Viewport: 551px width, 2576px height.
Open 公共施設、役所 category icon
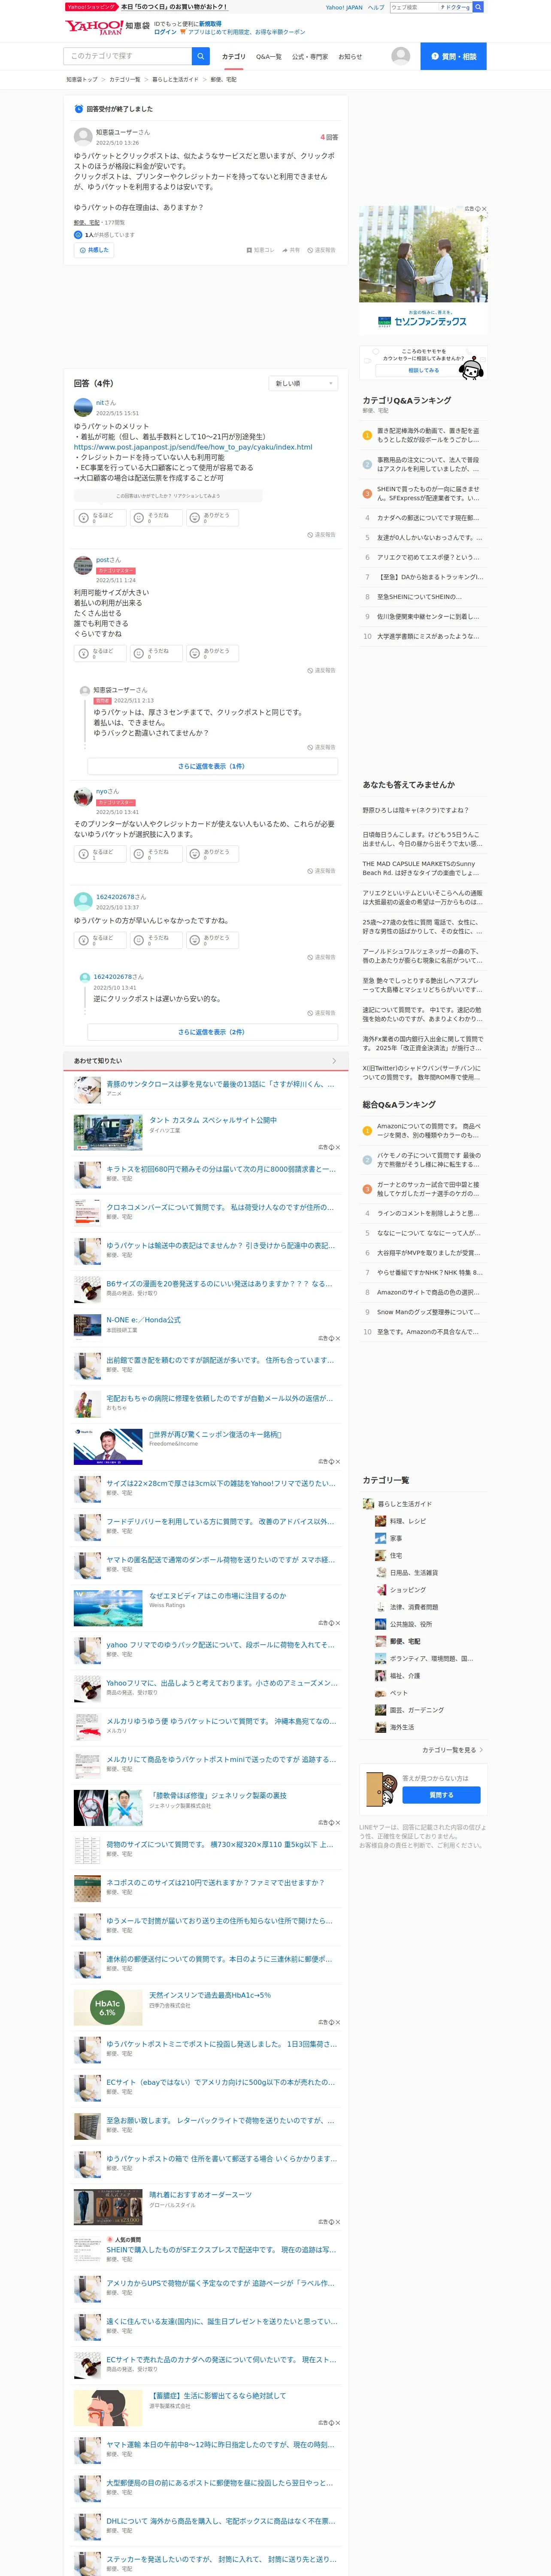tap(380, 1624)
